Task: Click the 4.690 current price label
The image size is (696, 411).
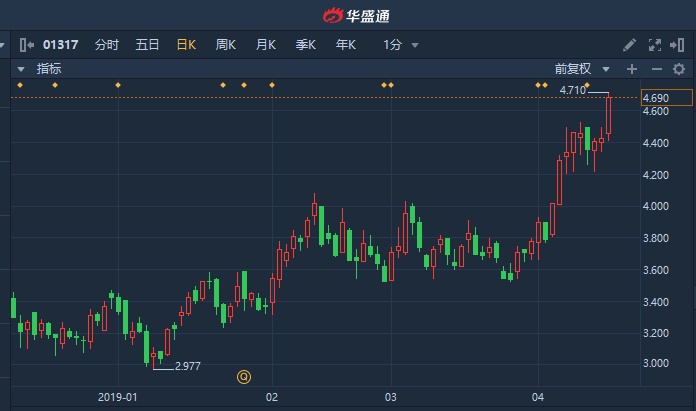Action: tap(666, 98)
